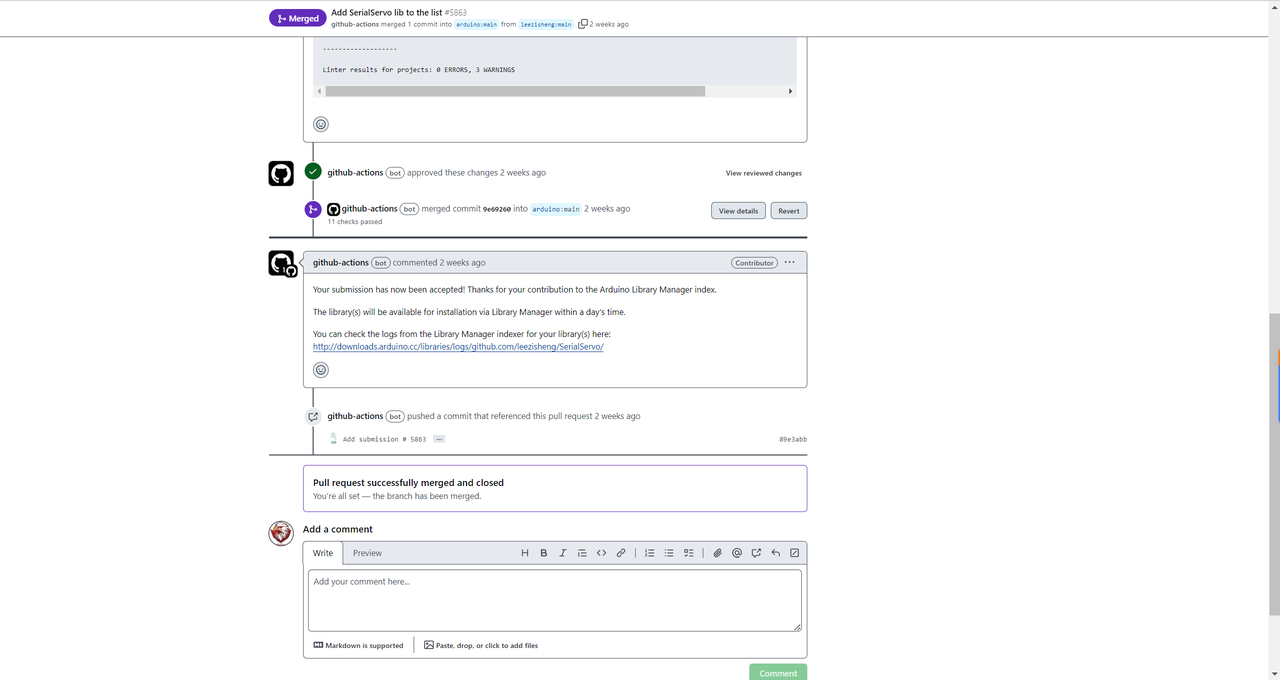This screenshot has height=680, width=1280.
Task: Add emoji reaction under submission accepted comment
Action: (x=321, y=370)
